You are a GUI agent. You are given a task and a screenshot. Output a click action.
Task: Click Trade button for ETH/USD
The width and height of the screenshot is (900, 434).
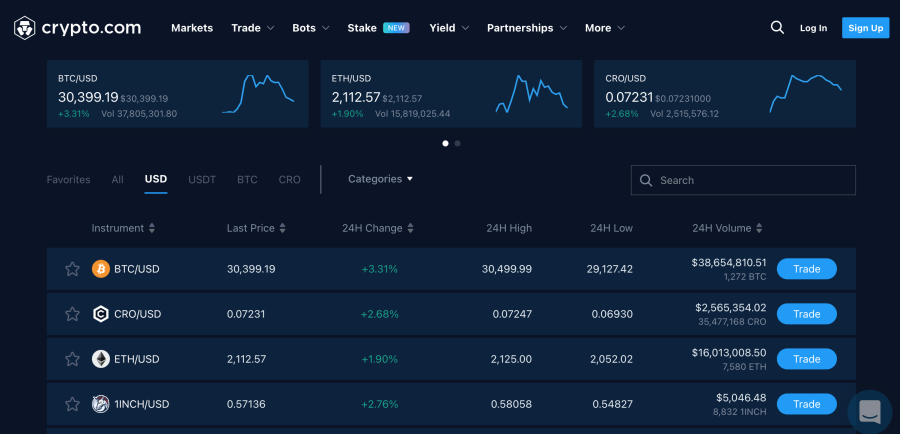(x=806, y=359)
